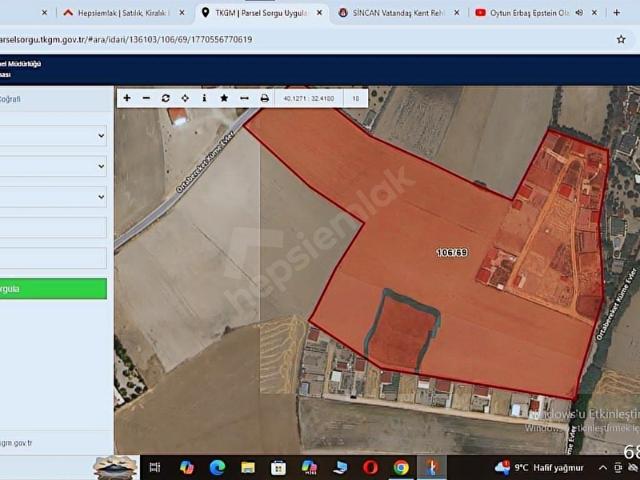This screenshot has height=480, width=640.
Task: Open a new browser tab
Action: (622, 13)
